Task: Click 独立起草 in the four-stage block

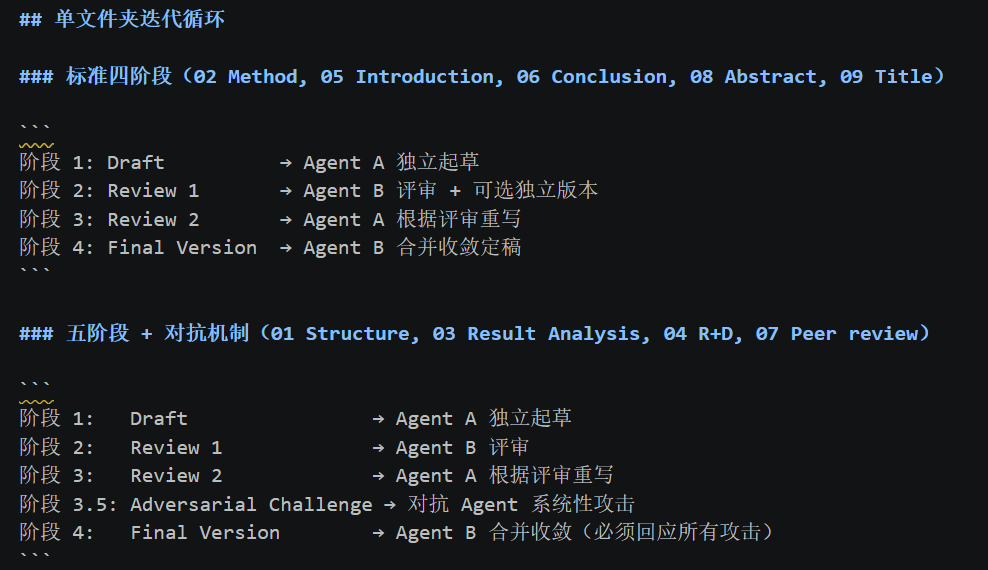Action: click(438, 162)
